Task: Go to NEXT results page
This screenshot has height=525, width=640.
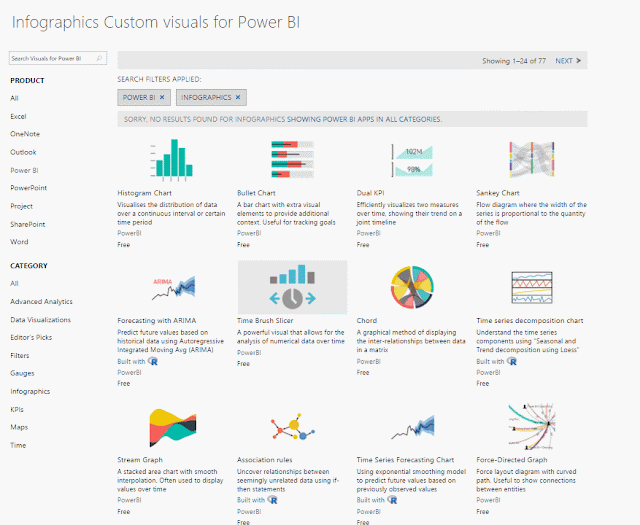Action: [568, 61]
